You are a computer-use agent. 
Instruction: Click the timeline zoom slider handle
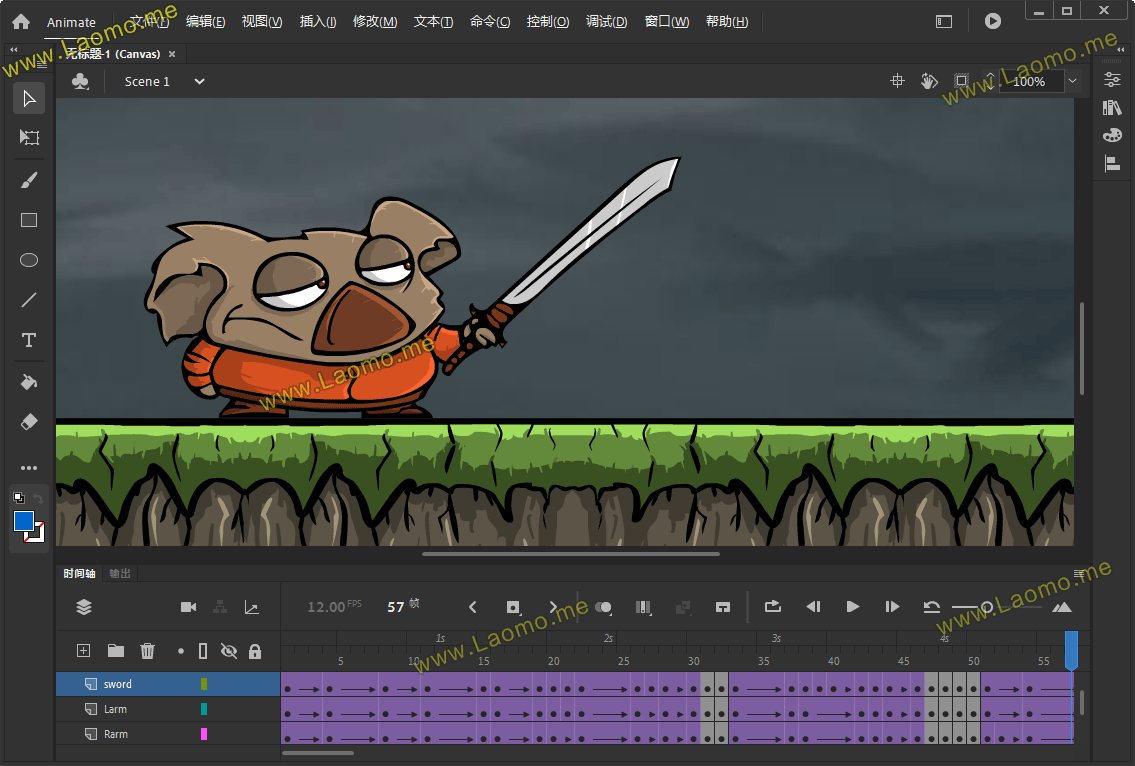coord(987,607)
